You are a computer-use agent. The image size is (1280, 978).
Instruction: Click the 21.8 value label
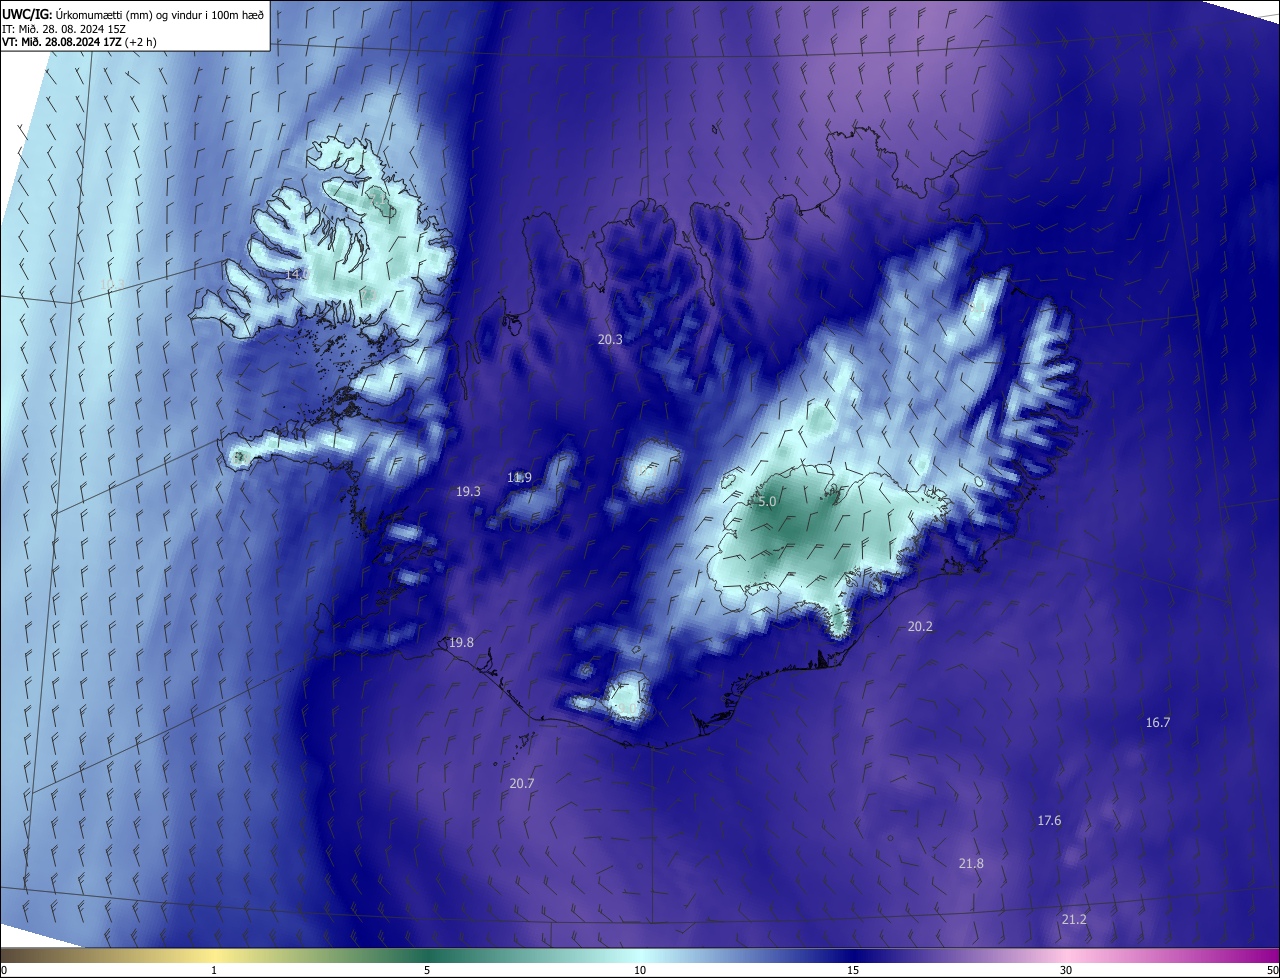point(970,864)
